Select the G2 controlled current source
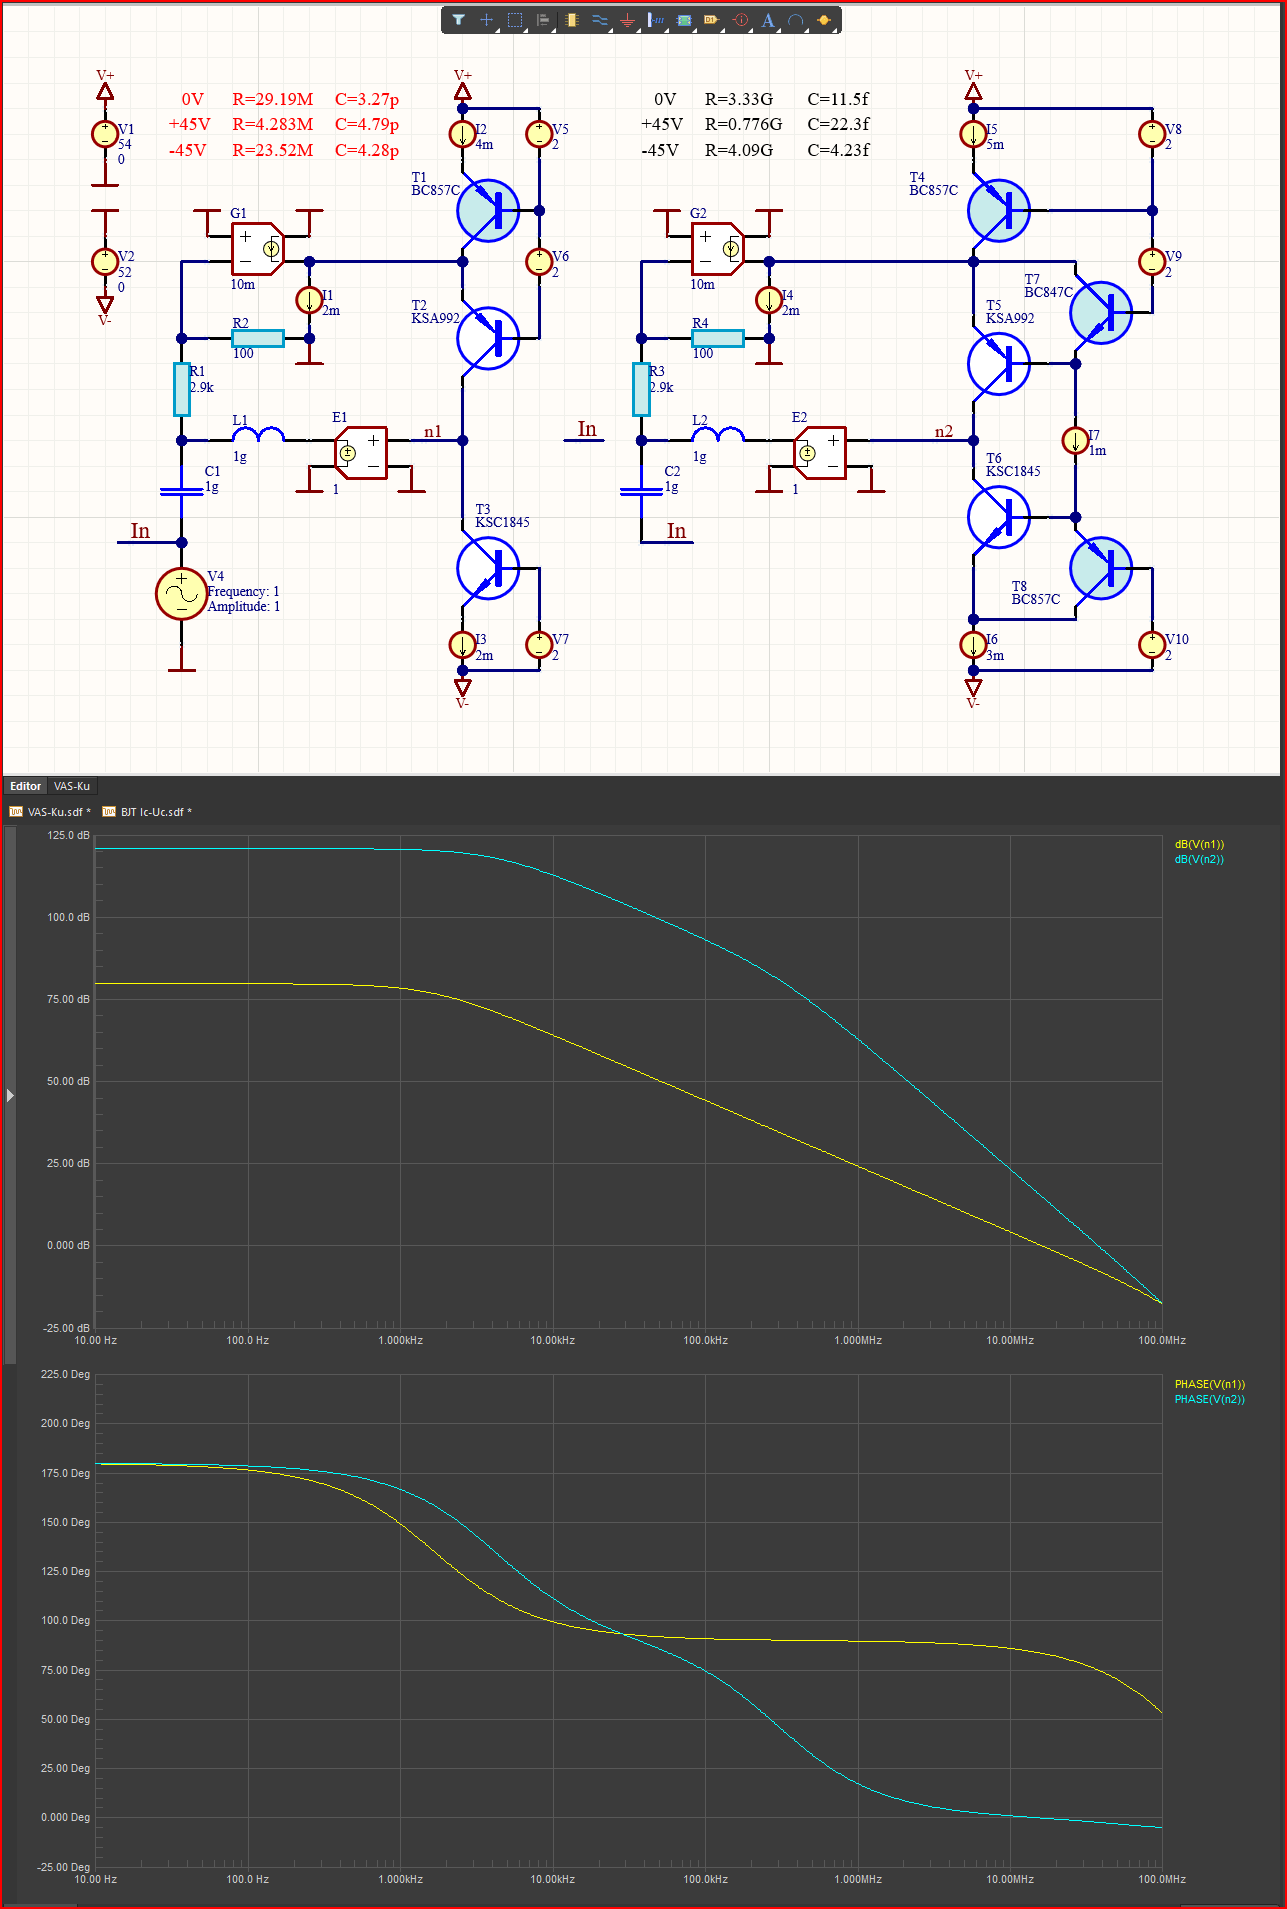 (x=718, y=249)
